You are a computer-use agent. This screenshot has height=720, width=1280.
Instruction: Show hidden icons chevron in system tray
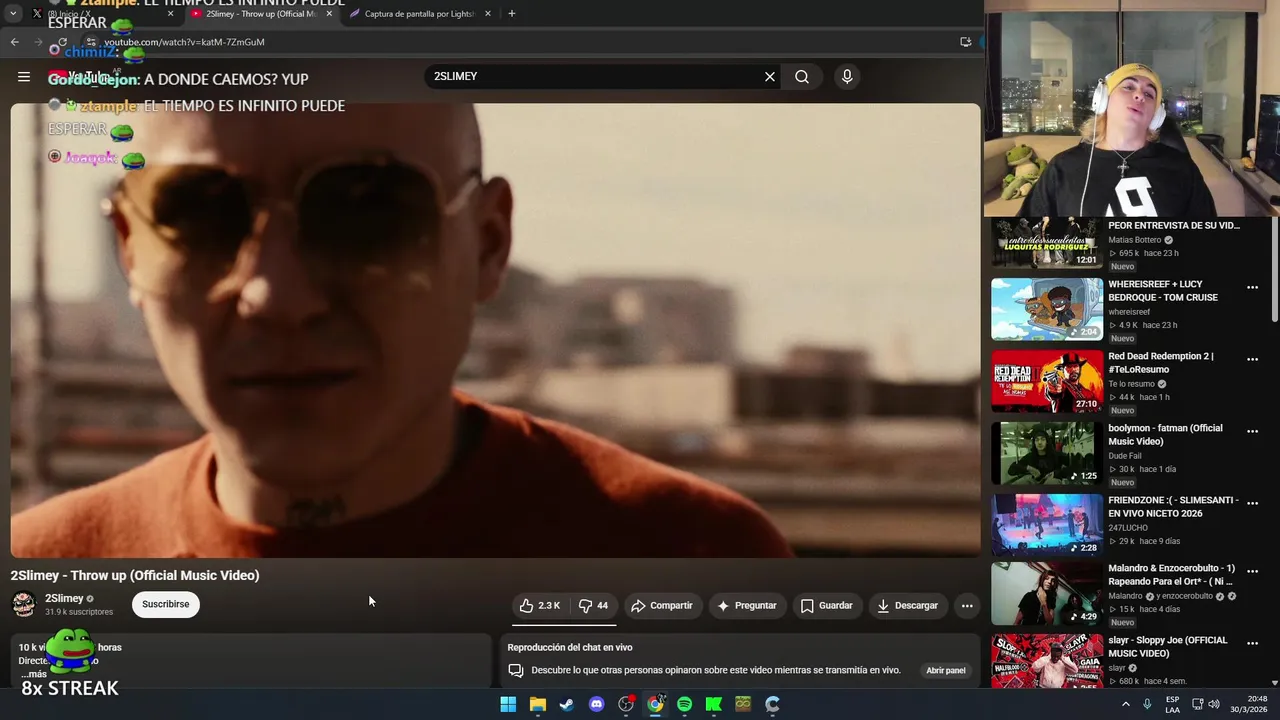click(x=1126, y=704)
